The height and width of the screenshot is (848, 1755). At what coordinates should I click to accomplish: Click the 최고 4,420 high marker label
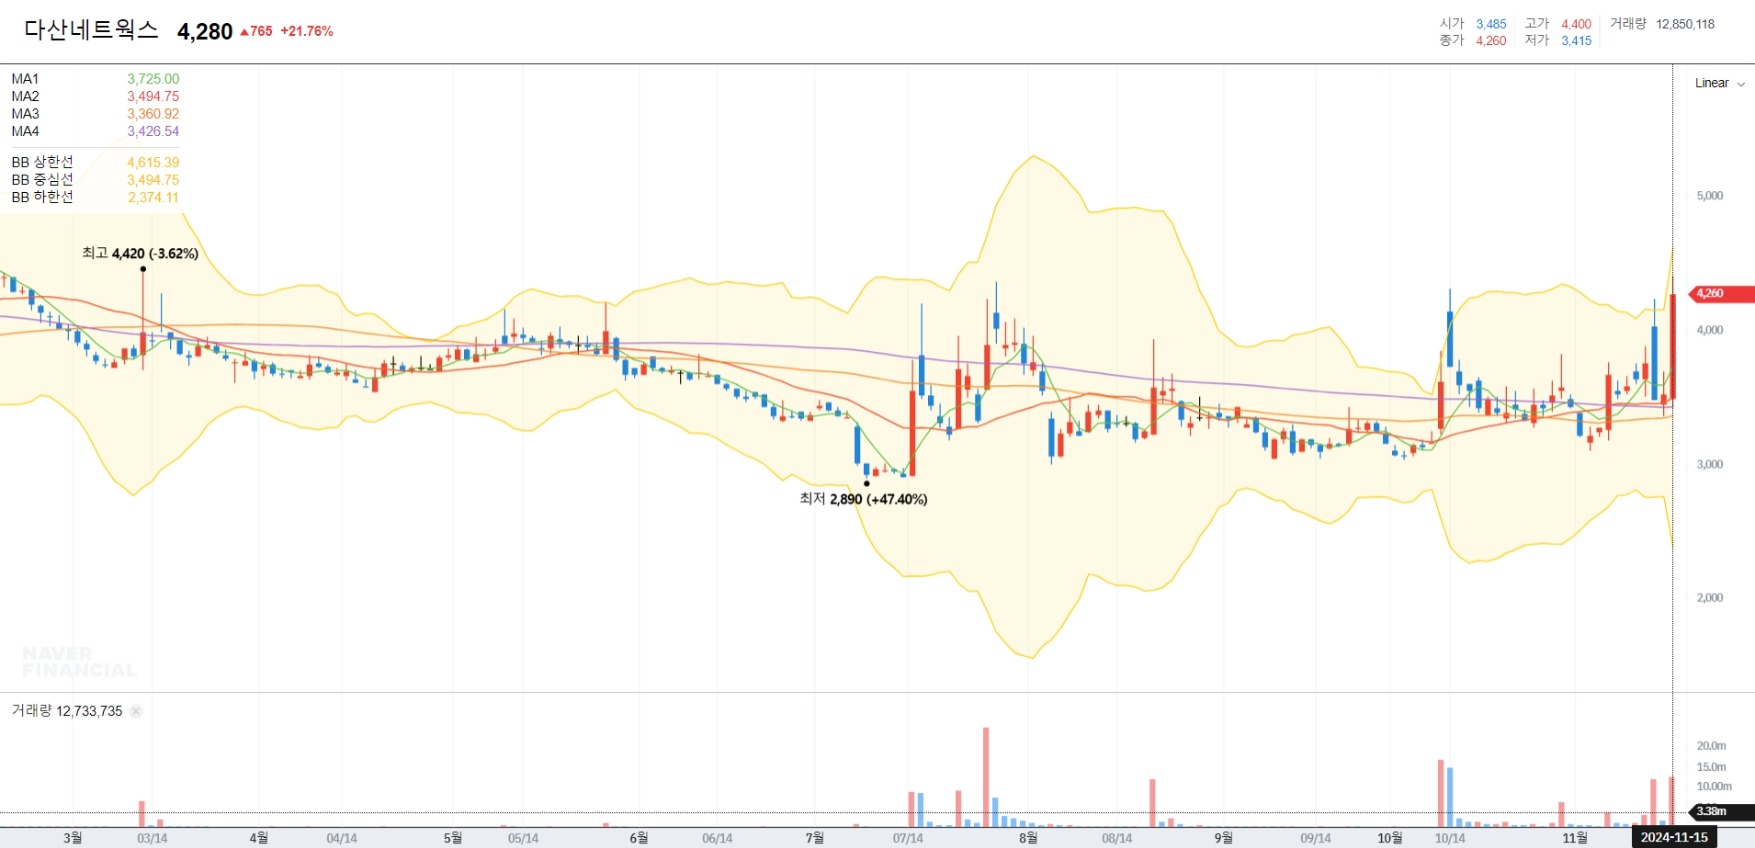coord(140,253)
